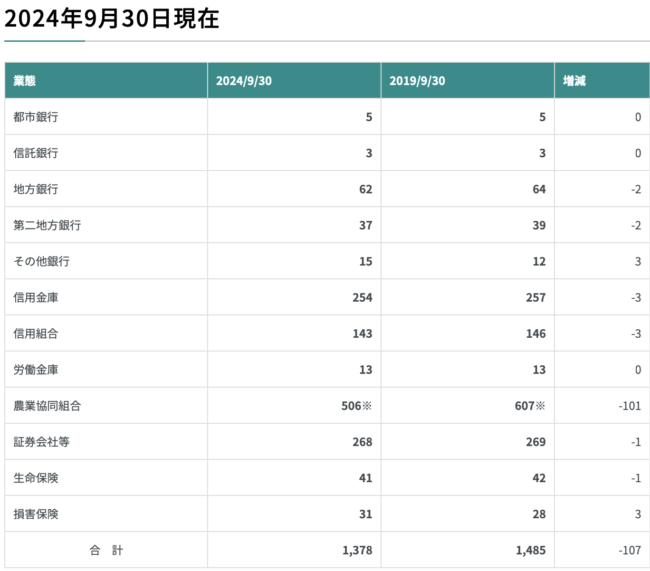The height and width of the screenshot is (571, 650).
Task: Click the 506※ value for 農業協同組合
Action: pyautogui.click(x=357, y=406)
